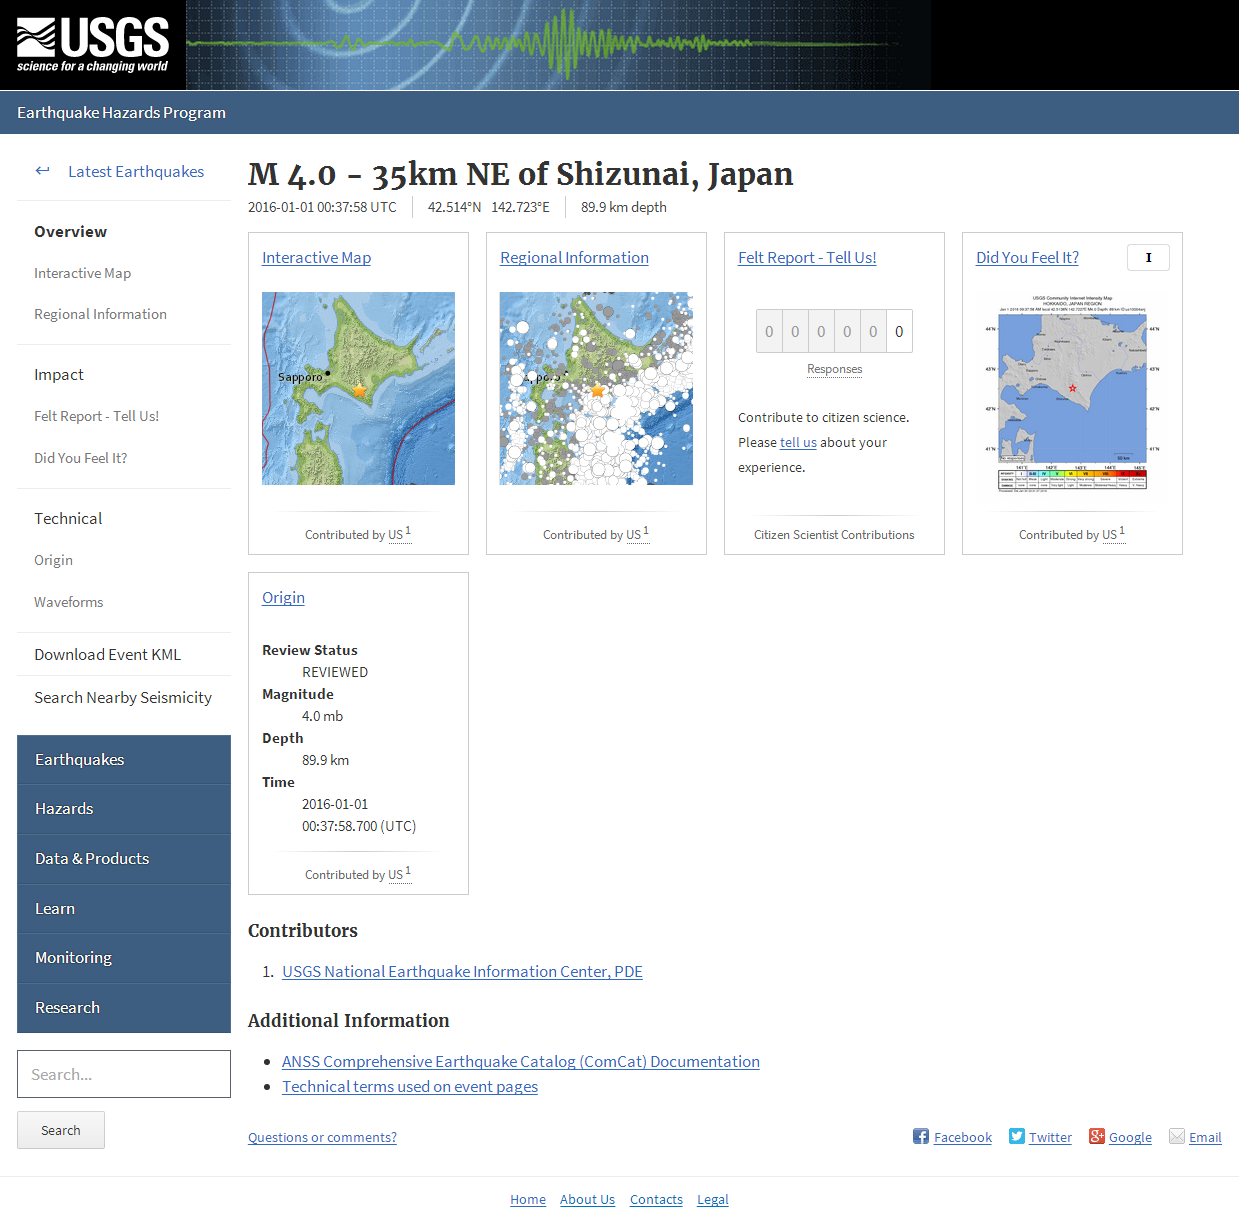Open Technical terms used on event pages

pyautogui.click(x=410, y=1086)
